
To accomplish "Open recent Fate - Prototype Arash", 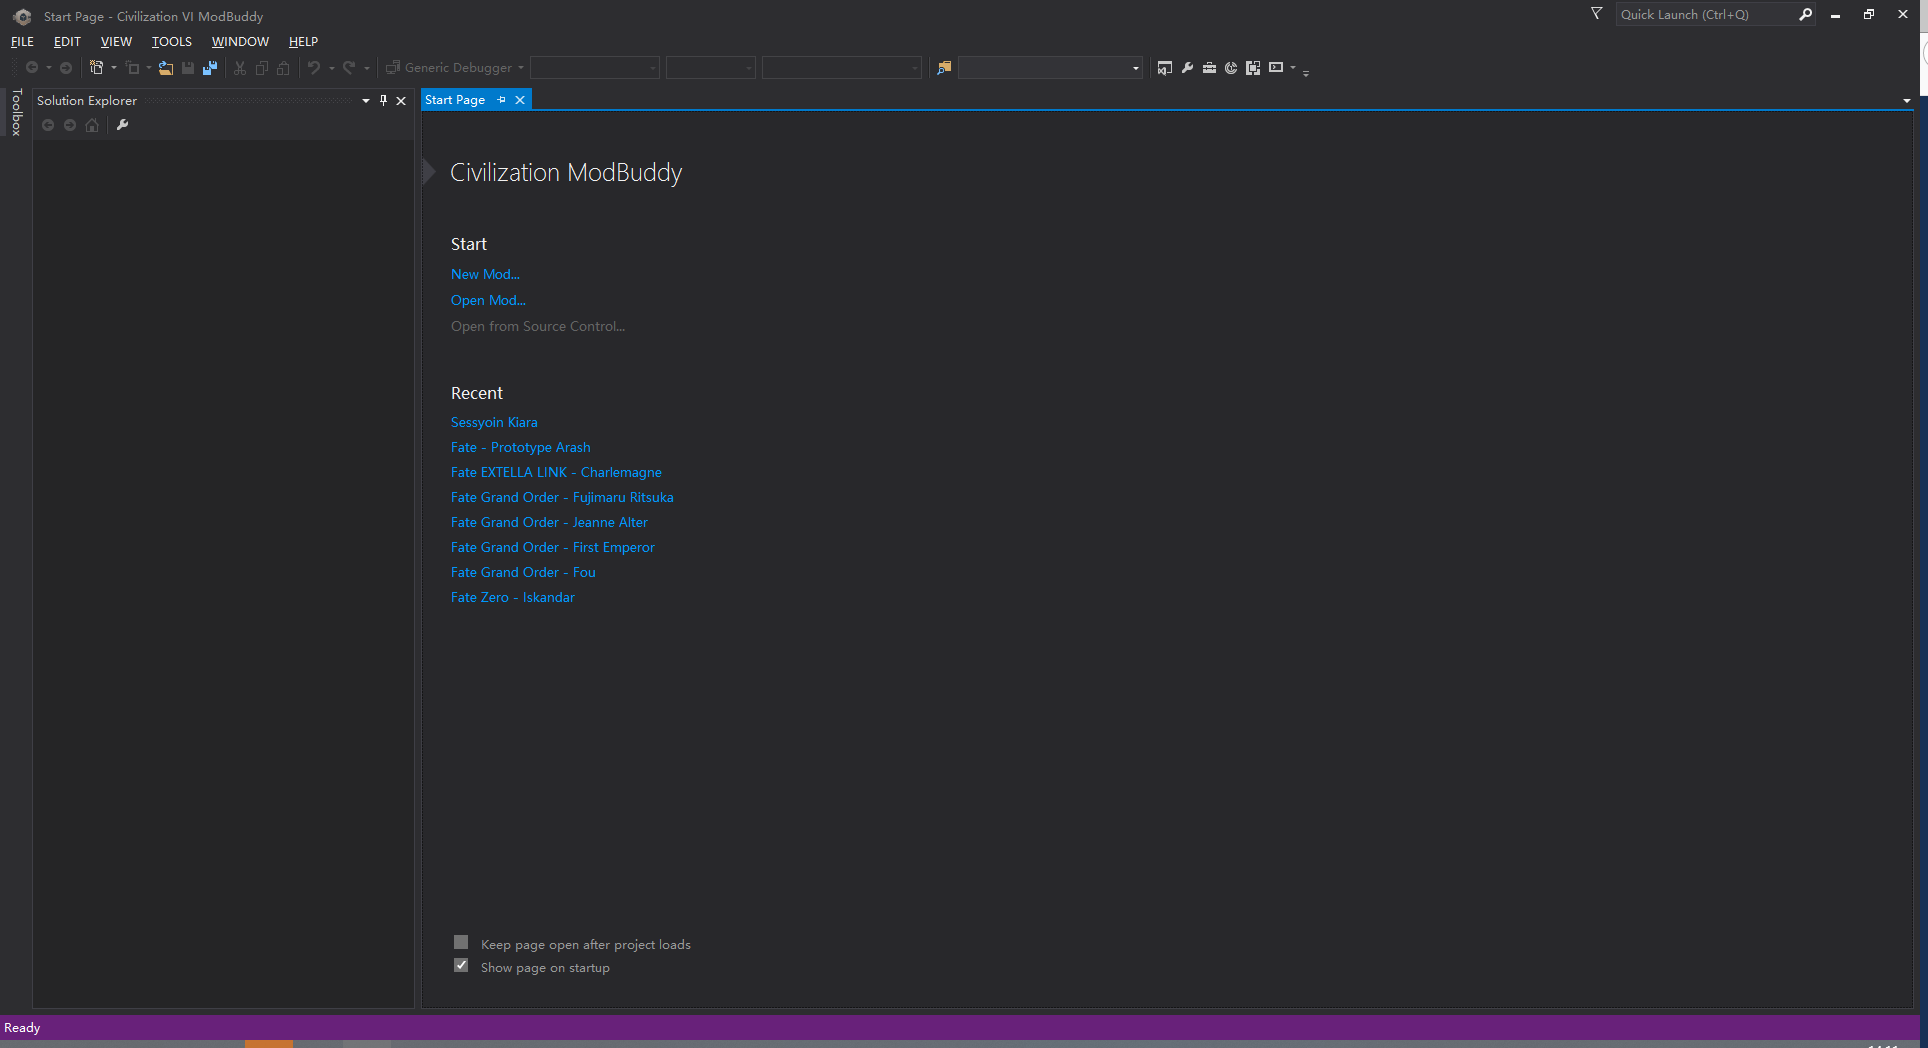I will pyautogui.click(x=520, y=447).
